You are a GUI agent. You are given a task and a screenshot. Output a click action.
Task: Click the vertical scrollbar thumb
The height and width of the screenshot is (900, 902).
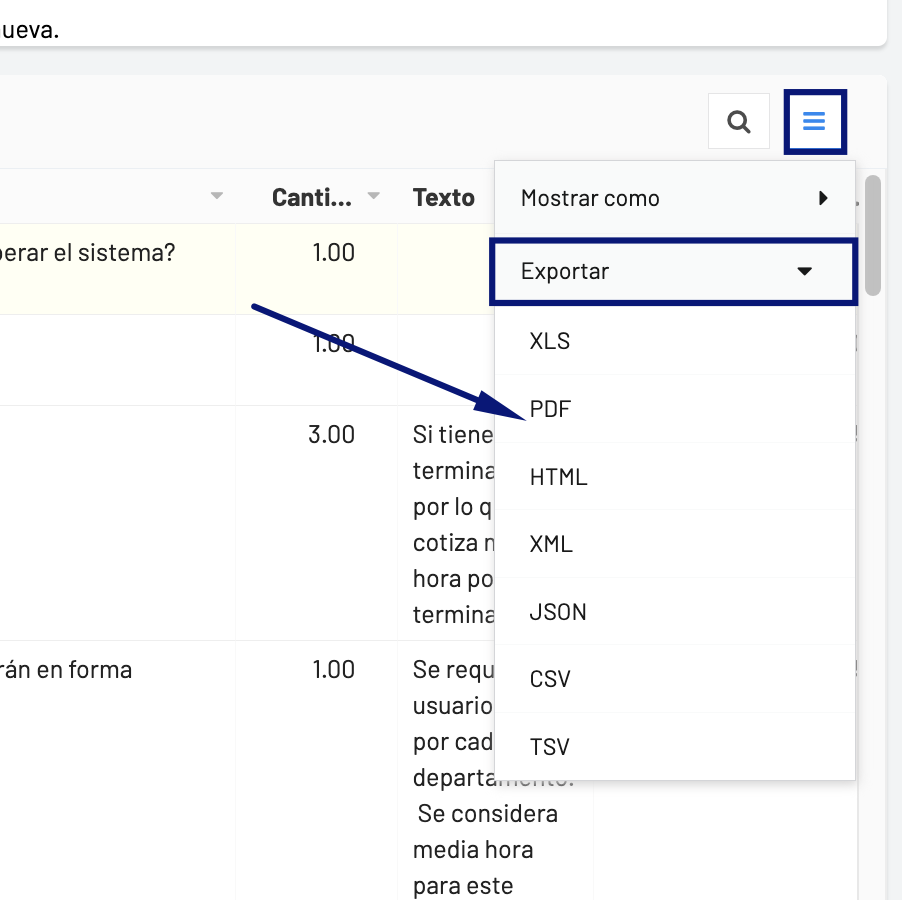[x=873, y=236]
